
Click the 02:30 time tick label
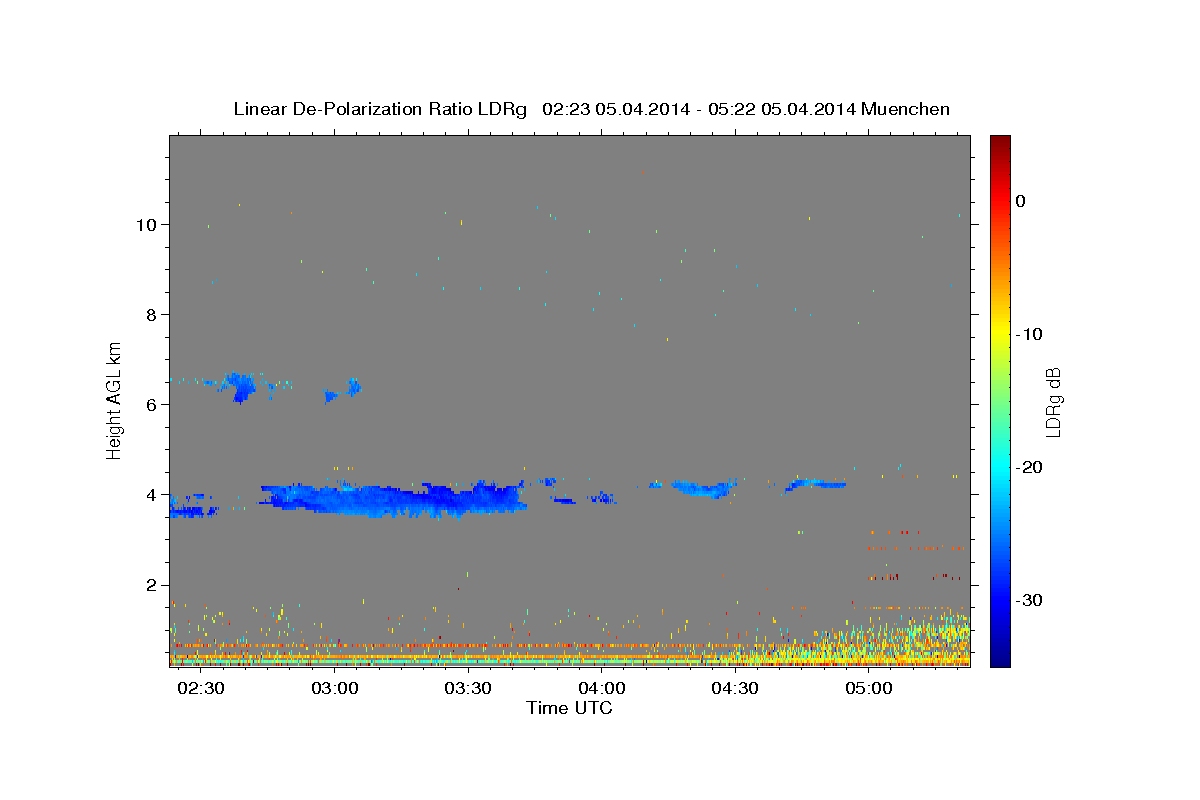pos(201,689)
